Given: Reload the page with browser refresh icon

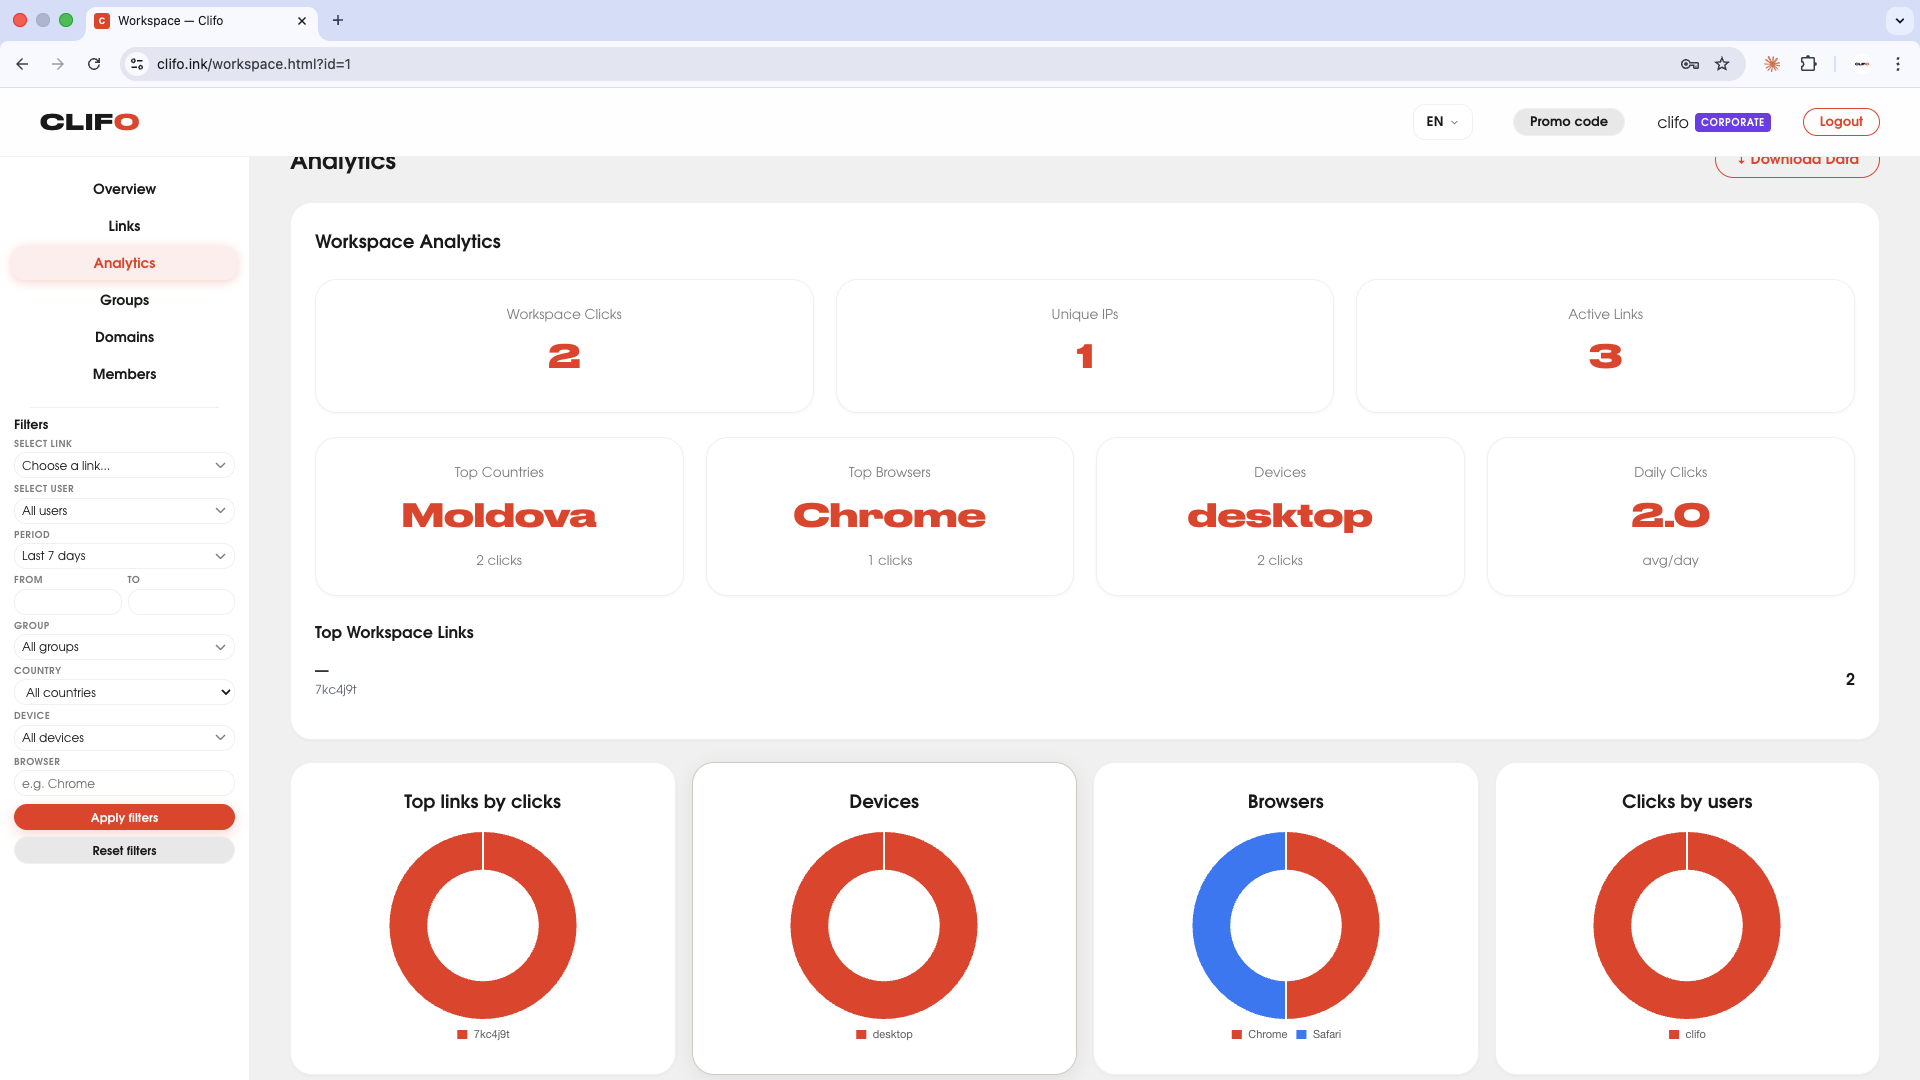Looking at the screenshot, I should [x=94, y=64].
